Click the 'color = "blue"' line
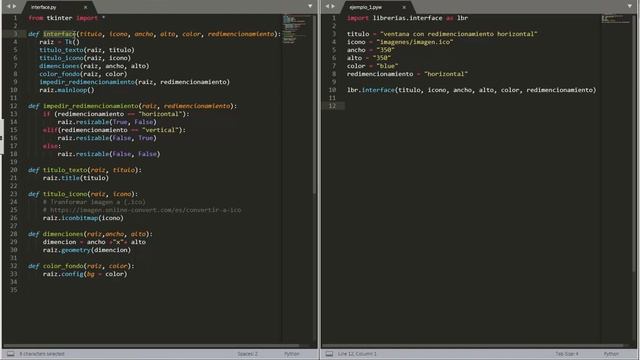Viewport: 640px width, 360px height. point(373,66)
